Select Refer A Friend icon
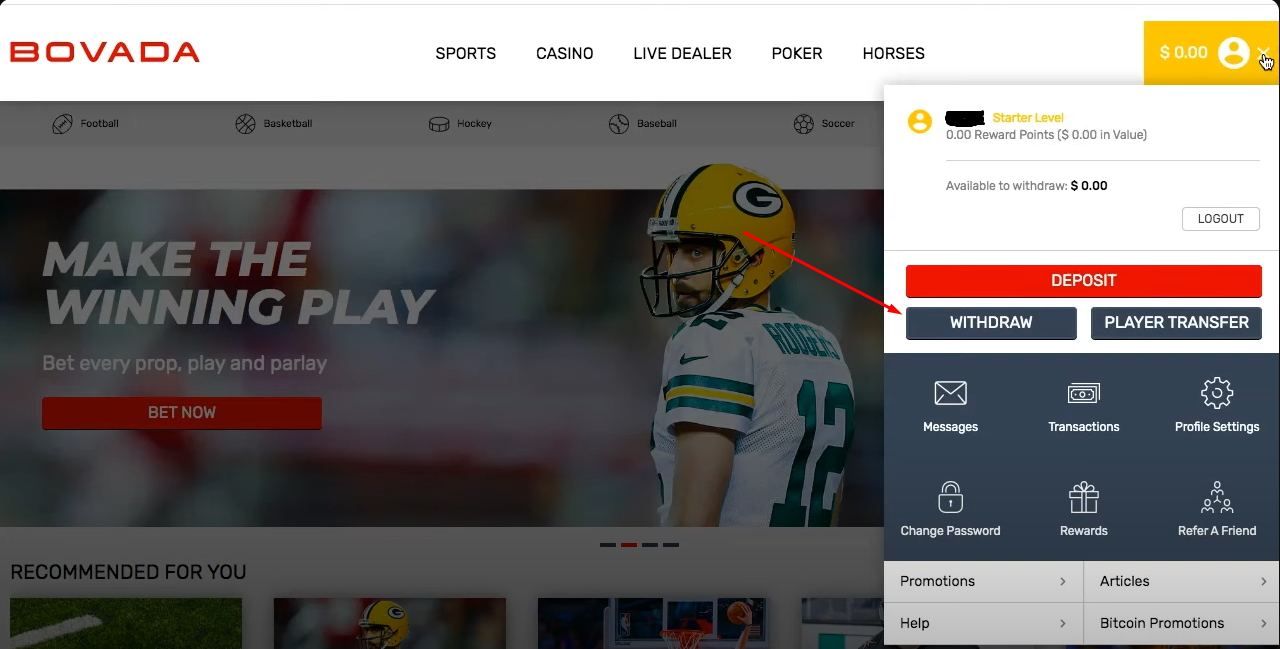The width and height of the screenshot is (1280, 649). (x=1216, y=497)
